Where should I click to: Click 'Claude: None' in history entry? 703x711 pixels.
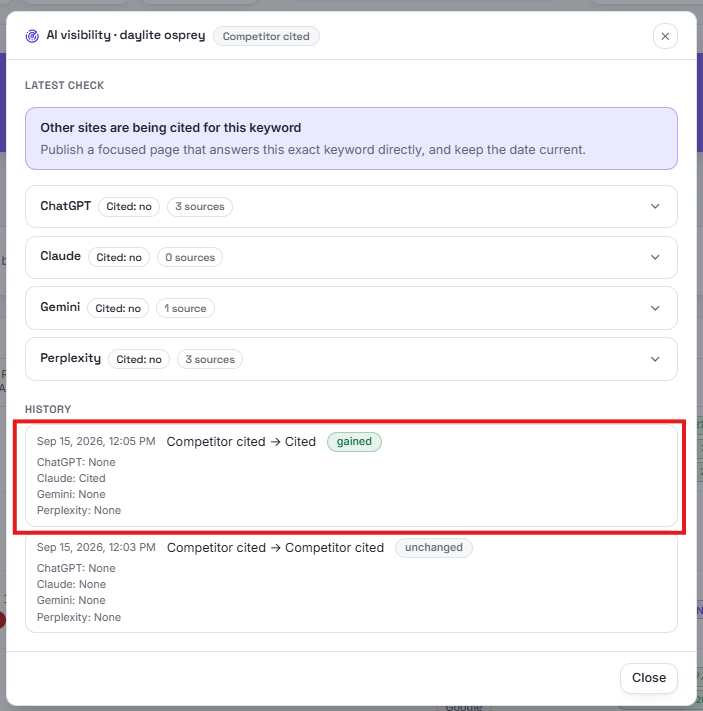coord(71,584)
